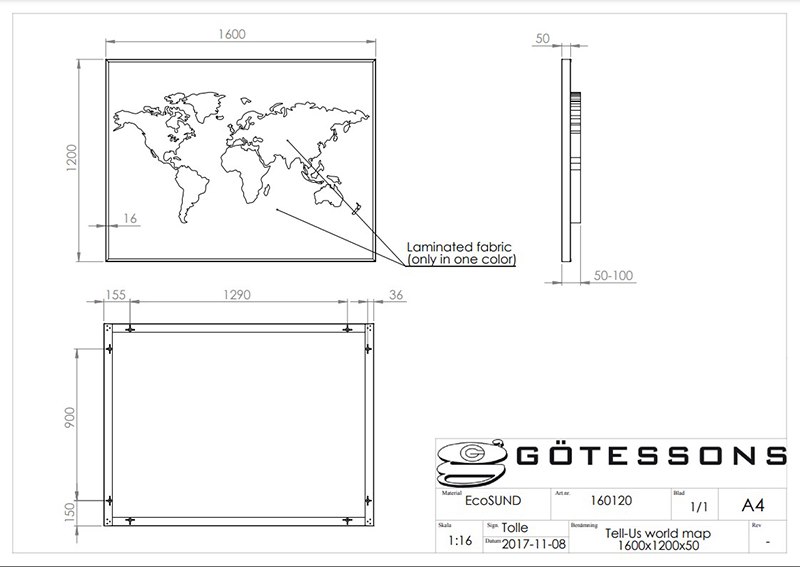
Task: Click the 16 frame thickness dimension
Action: click(129, 217)
